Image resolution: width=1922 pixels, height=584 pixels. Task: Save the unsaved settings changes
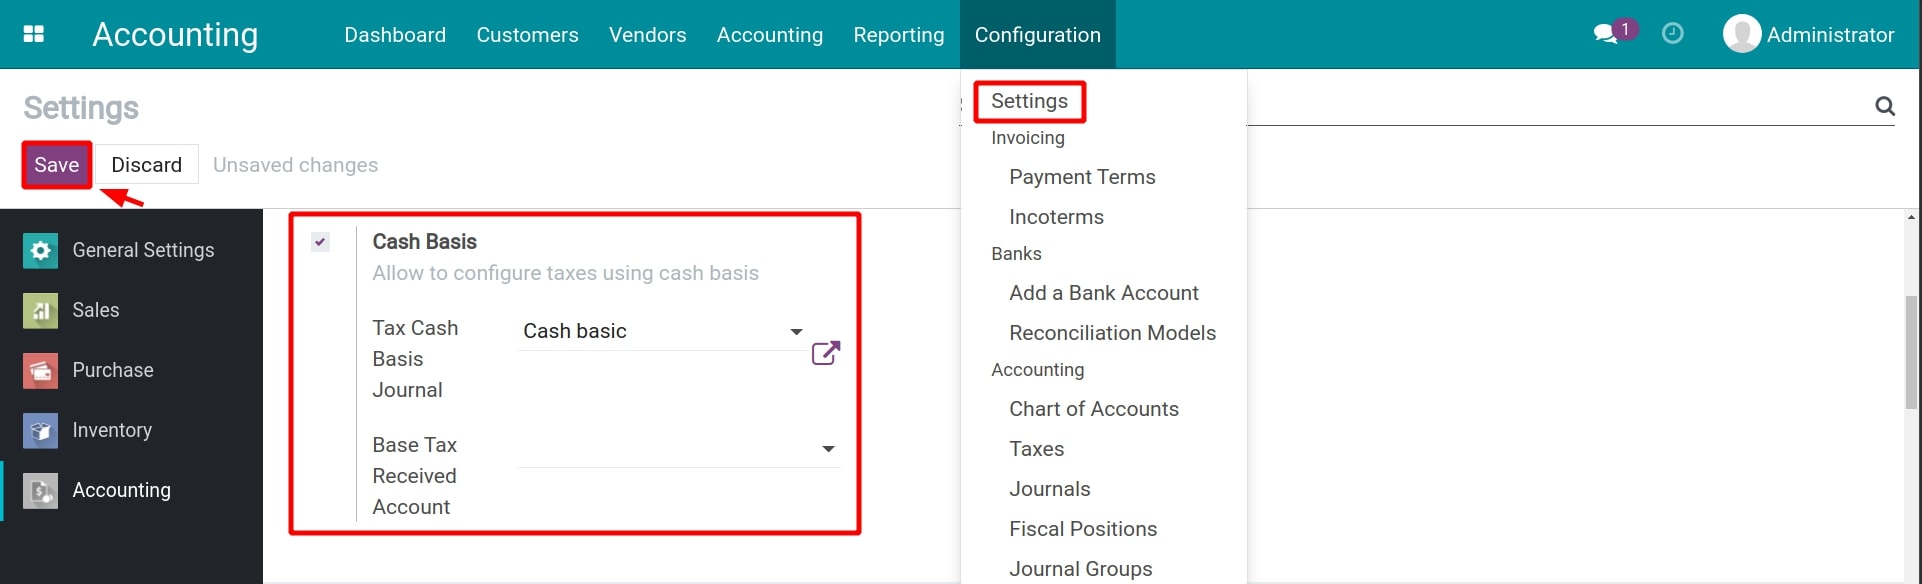click(x=56, y=164)
